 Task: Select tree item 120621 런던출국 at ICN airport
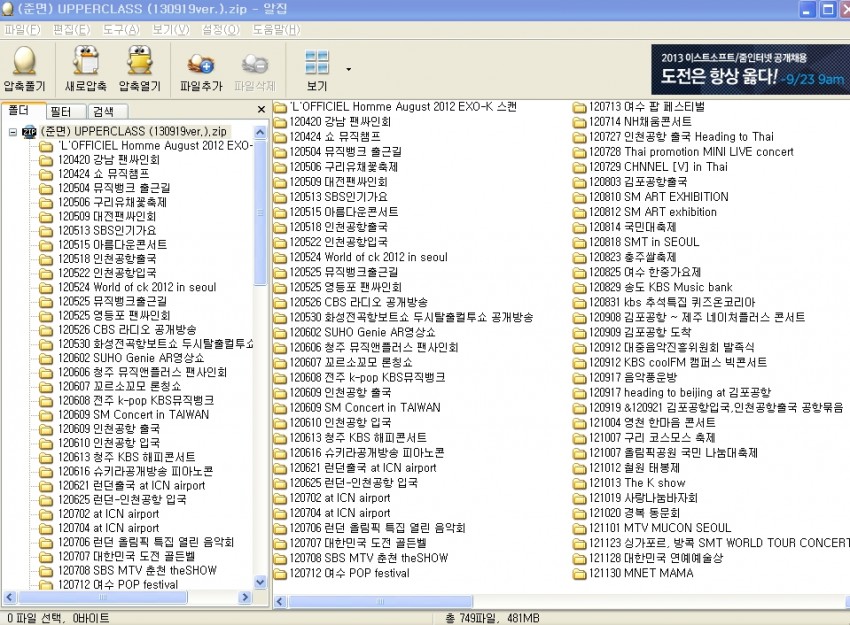[x=131, y=486]
